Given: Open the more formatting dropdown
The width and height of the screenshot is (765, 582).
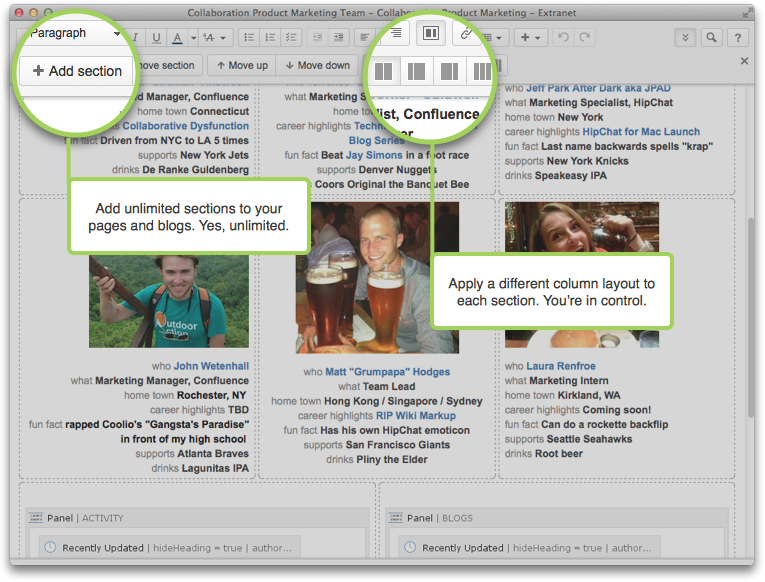Looking at the screenshot, I should tap(215, 38).
